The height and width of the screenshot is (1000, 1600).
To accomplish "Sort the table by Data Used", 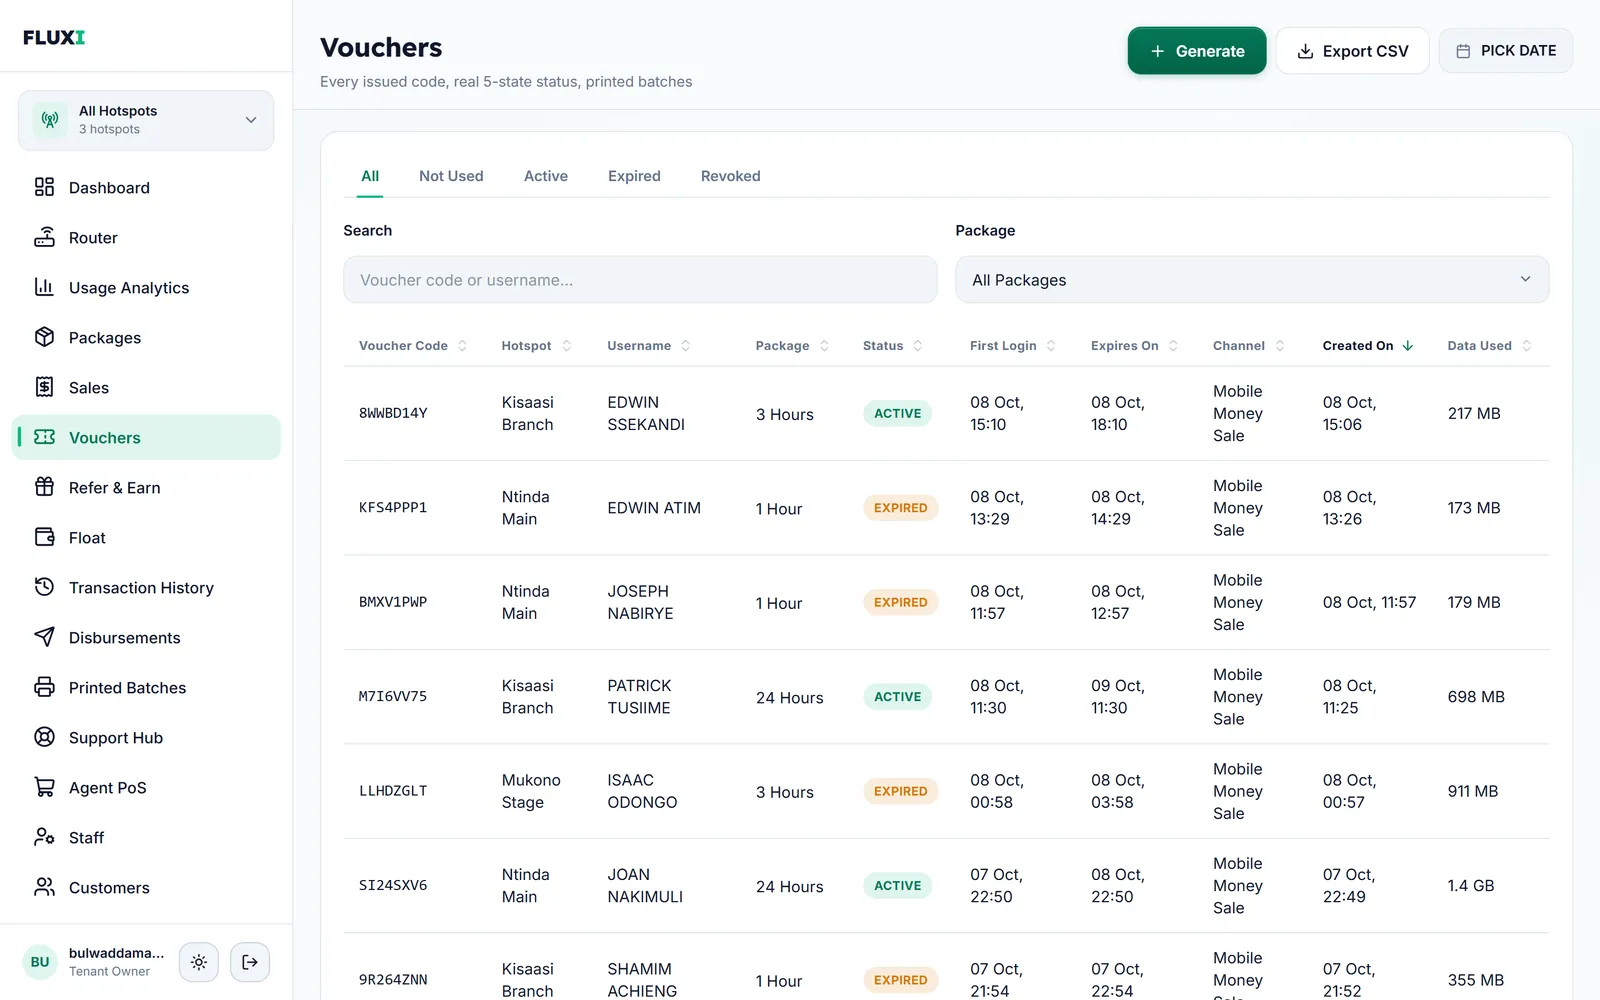I will pyautogui.click(x=1489, y=346).
